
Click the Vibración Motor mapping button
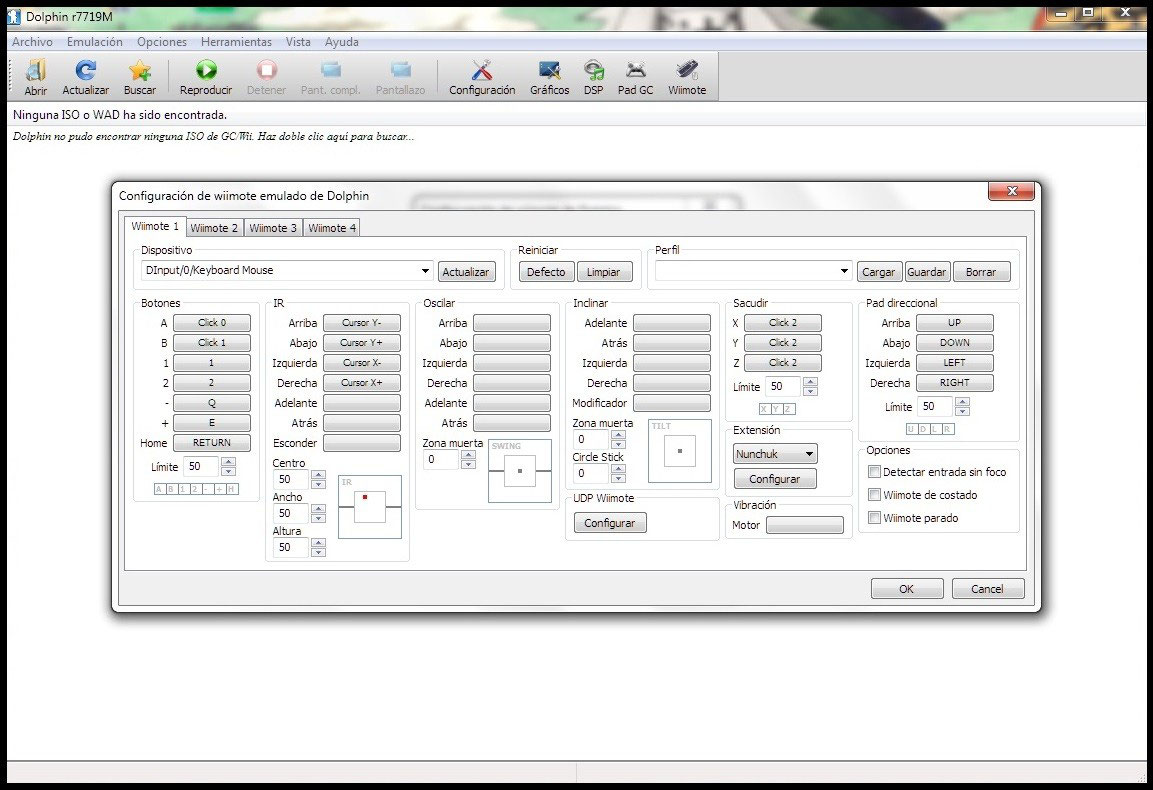tap(804, 525)
